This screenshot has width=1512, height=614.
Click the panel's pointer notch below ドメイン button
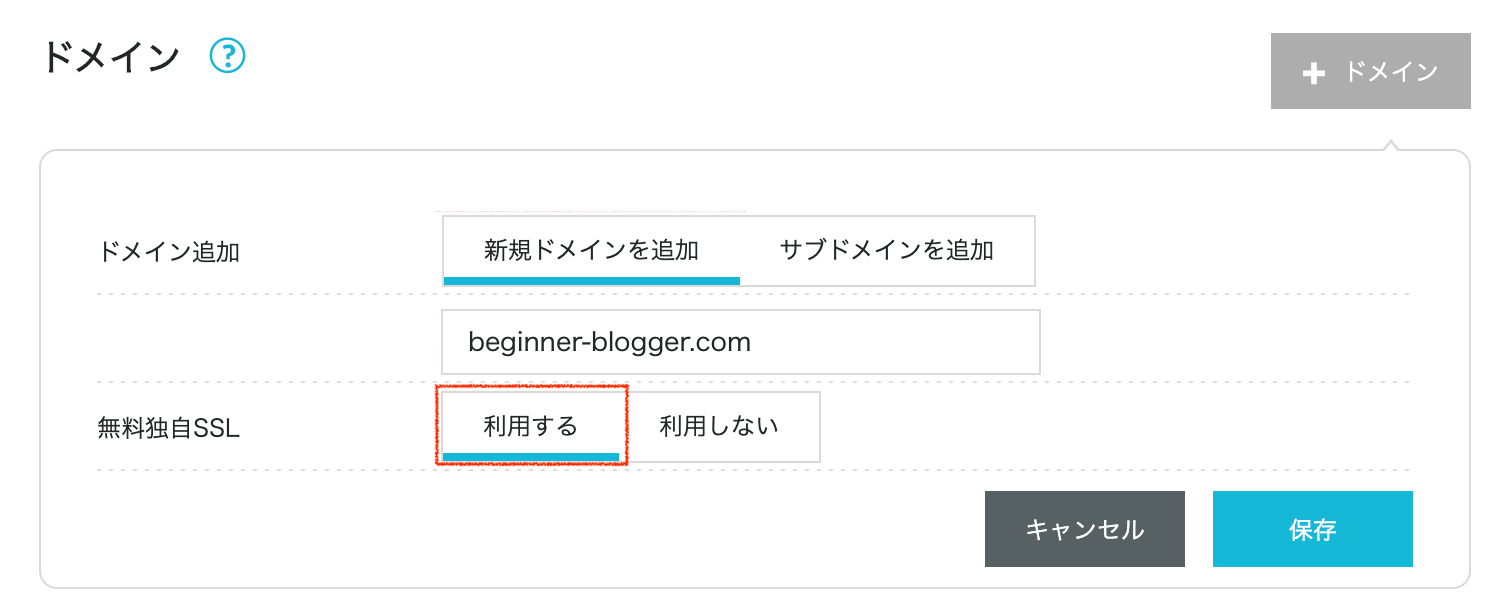[x=1389, y=147]
